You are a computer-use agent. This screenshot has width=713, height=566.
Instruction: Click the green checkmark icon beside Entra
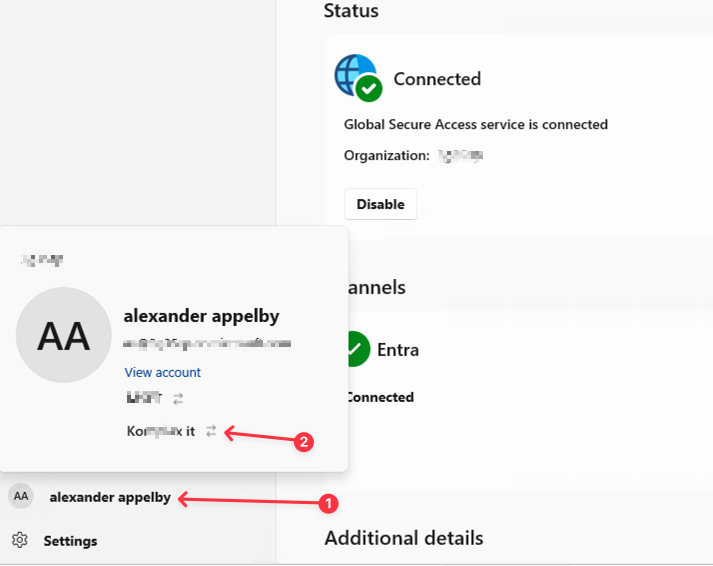[355, 349]
